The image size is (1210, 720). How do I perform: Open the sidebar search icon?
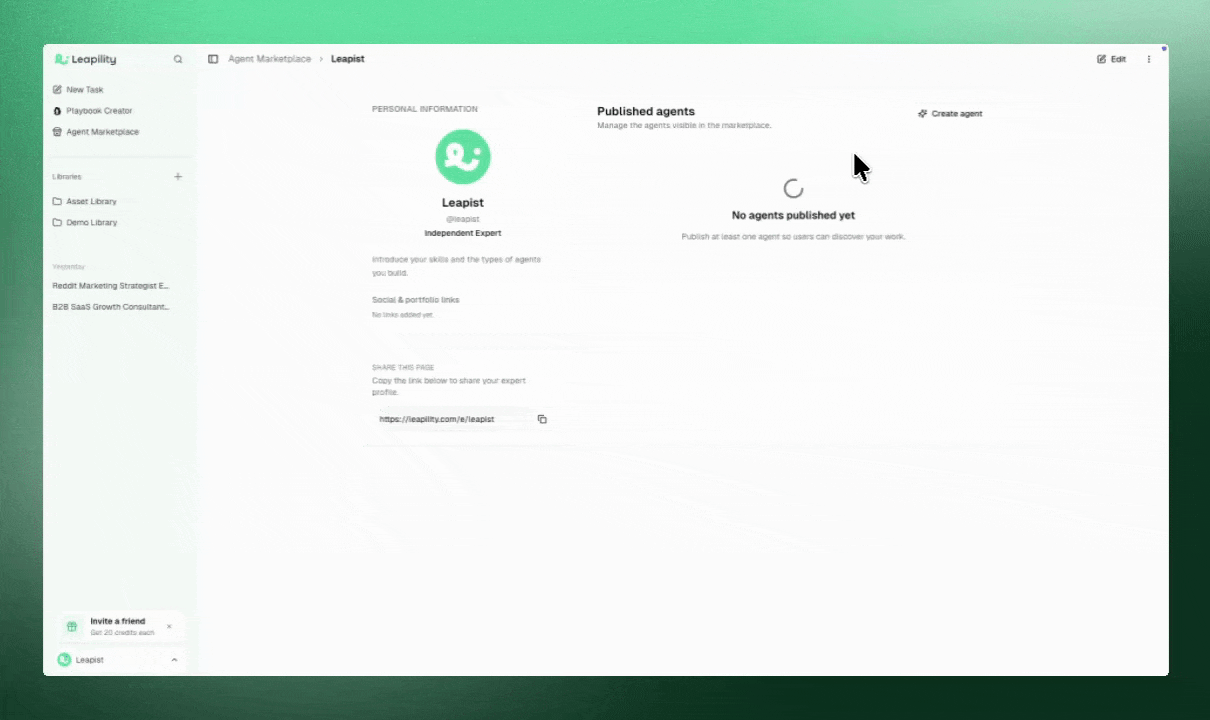[178, 59]
